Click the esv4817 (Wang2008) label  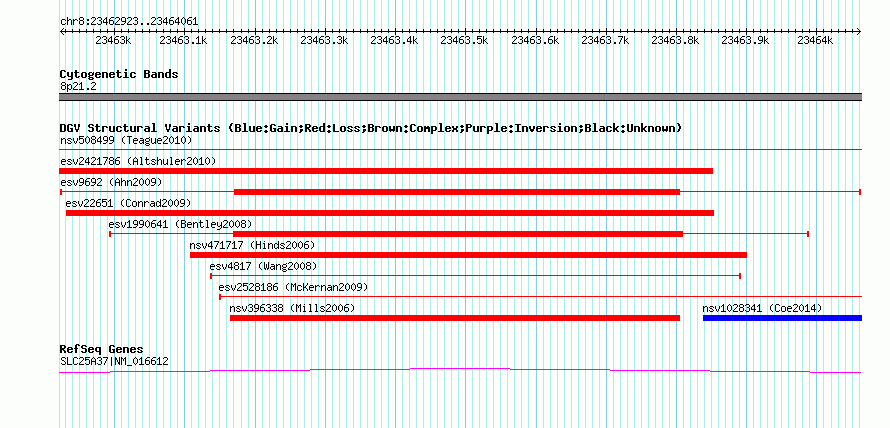[x=263, y=266]
